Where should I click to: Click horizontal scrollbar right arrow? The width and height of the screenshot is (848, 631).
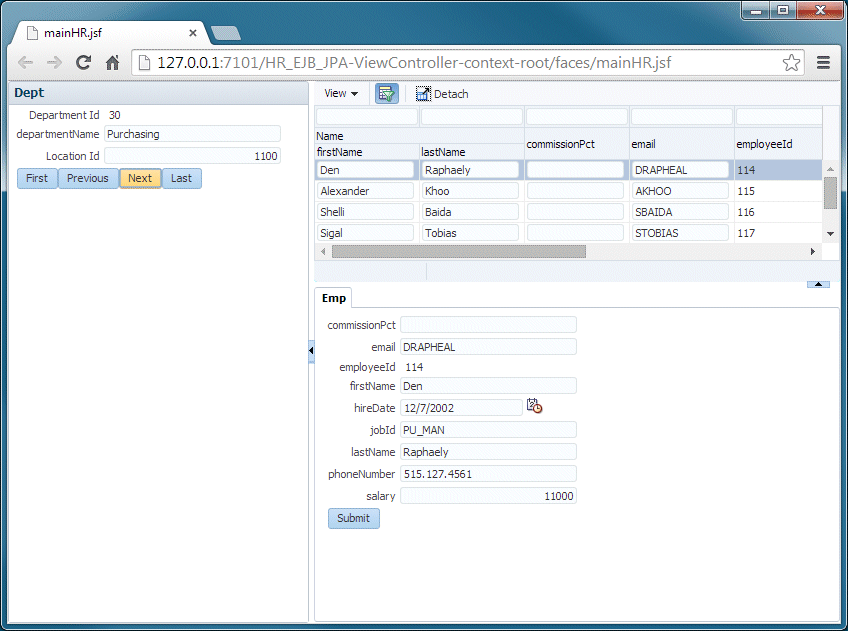pos(812,251)
